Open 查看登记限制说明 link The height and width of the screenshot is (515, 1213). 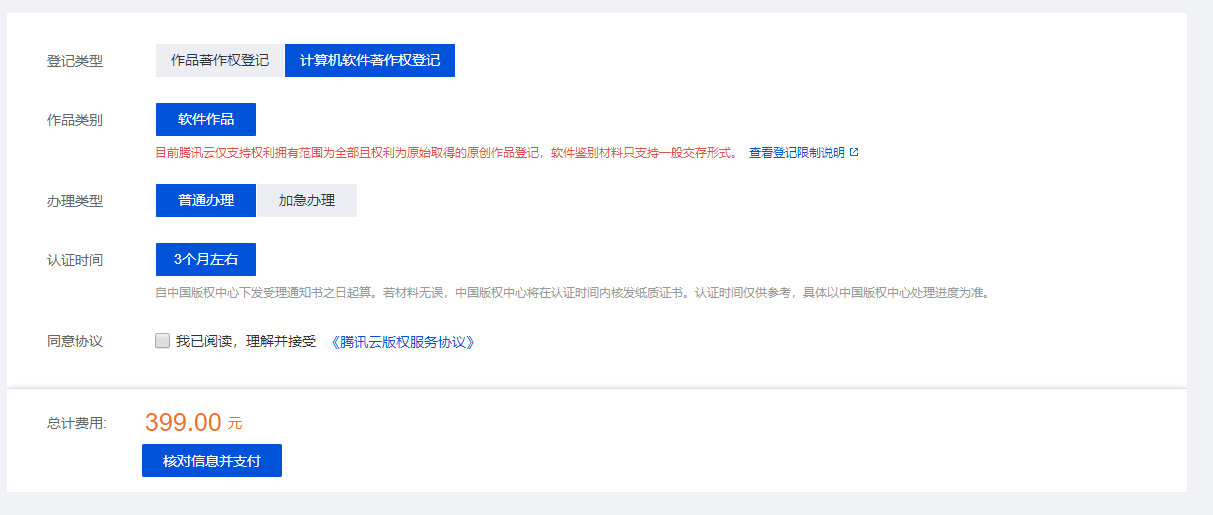pos(797,153)
